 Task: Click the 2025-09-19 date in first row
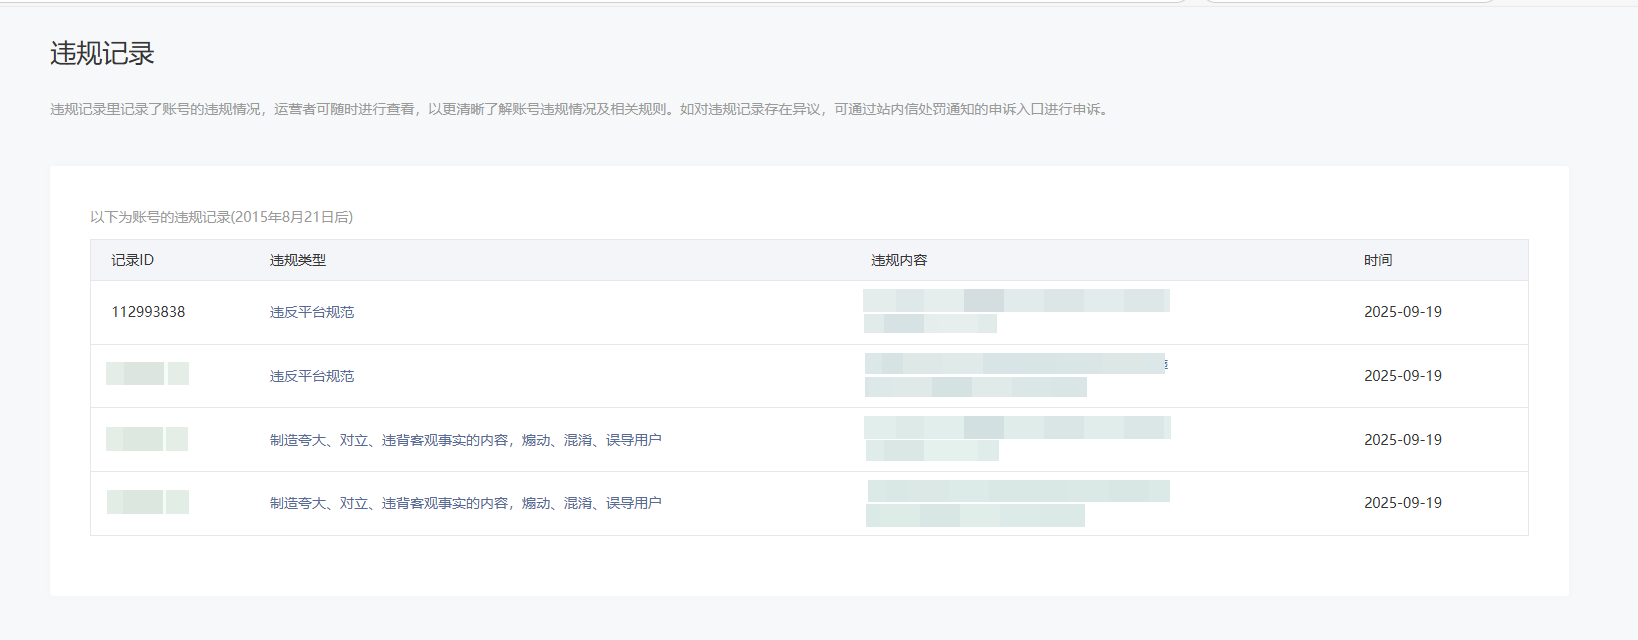point(1402,312)
